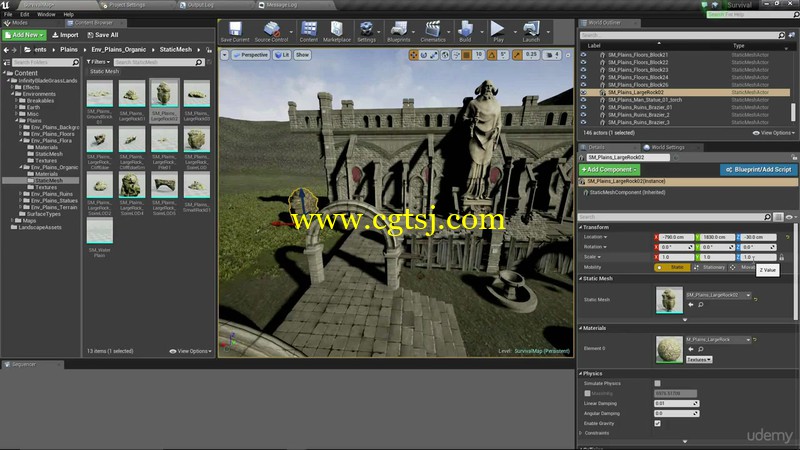Toggle MassInKg override checkbox

tap(587, 393)
